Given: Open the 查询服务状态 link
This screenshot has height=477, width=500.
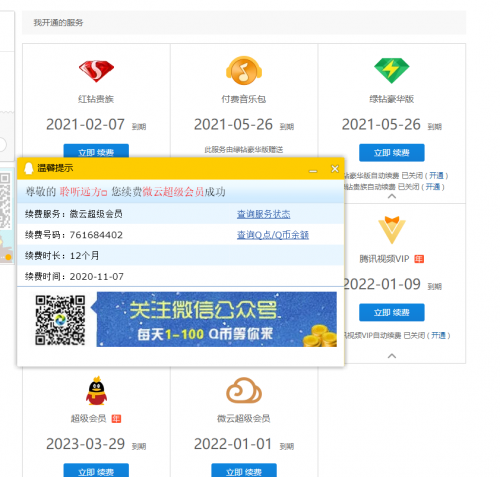Looking at the screenshot, I should (264, 214).
